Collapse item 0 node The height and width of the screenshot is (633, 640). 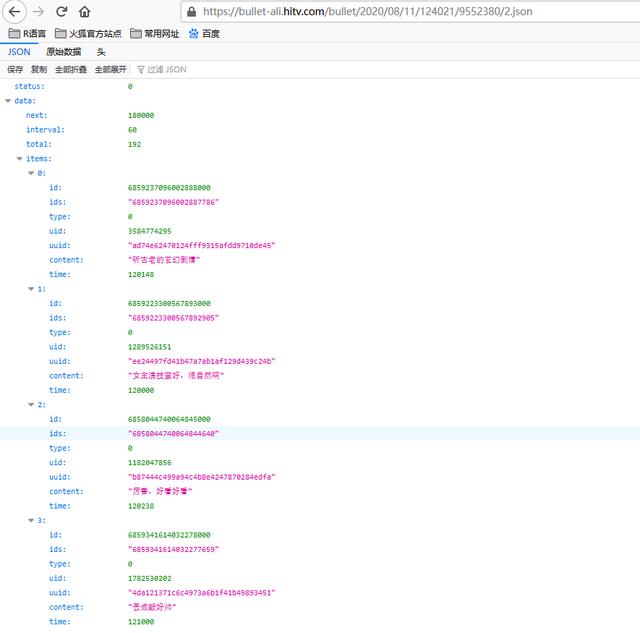[31, 173]
